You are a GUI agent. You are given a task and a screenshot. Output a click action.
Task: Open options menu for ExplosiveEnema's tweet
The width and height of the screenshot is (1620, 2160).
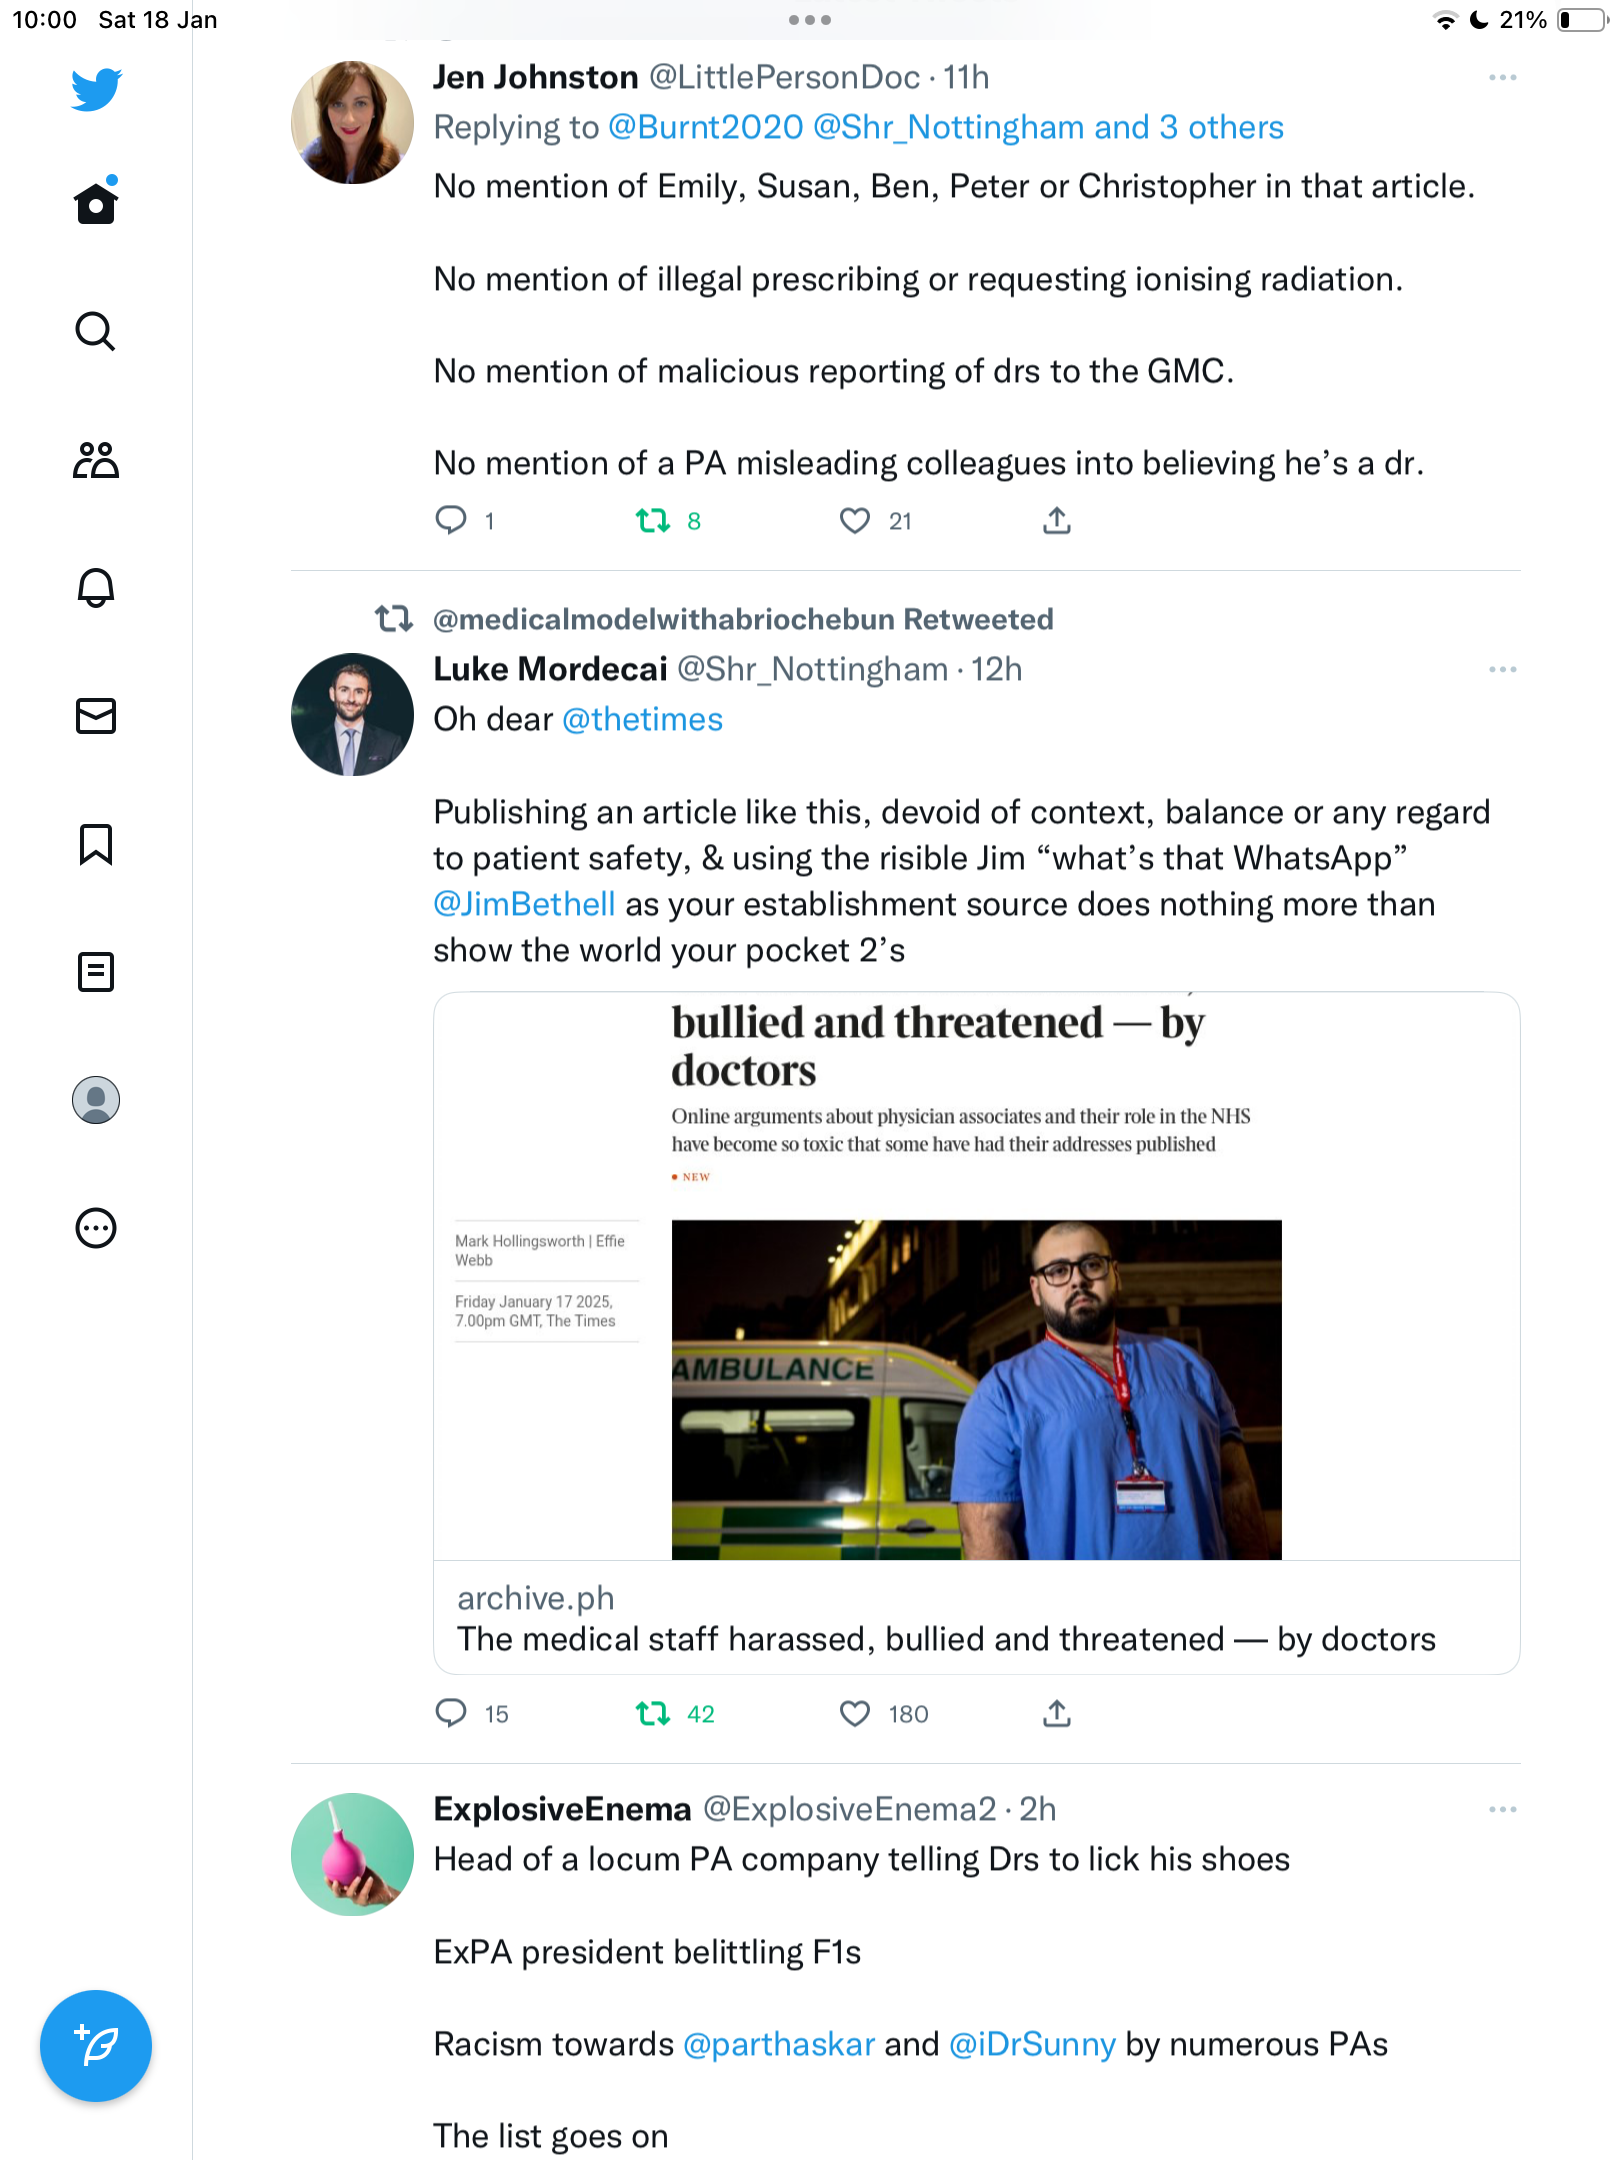pos(1502,1810)
